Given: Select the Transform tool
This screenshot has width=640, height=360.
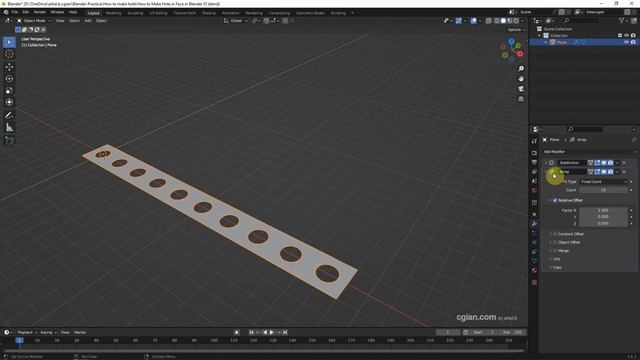Looking at the screenshot, I should [9, 102].
